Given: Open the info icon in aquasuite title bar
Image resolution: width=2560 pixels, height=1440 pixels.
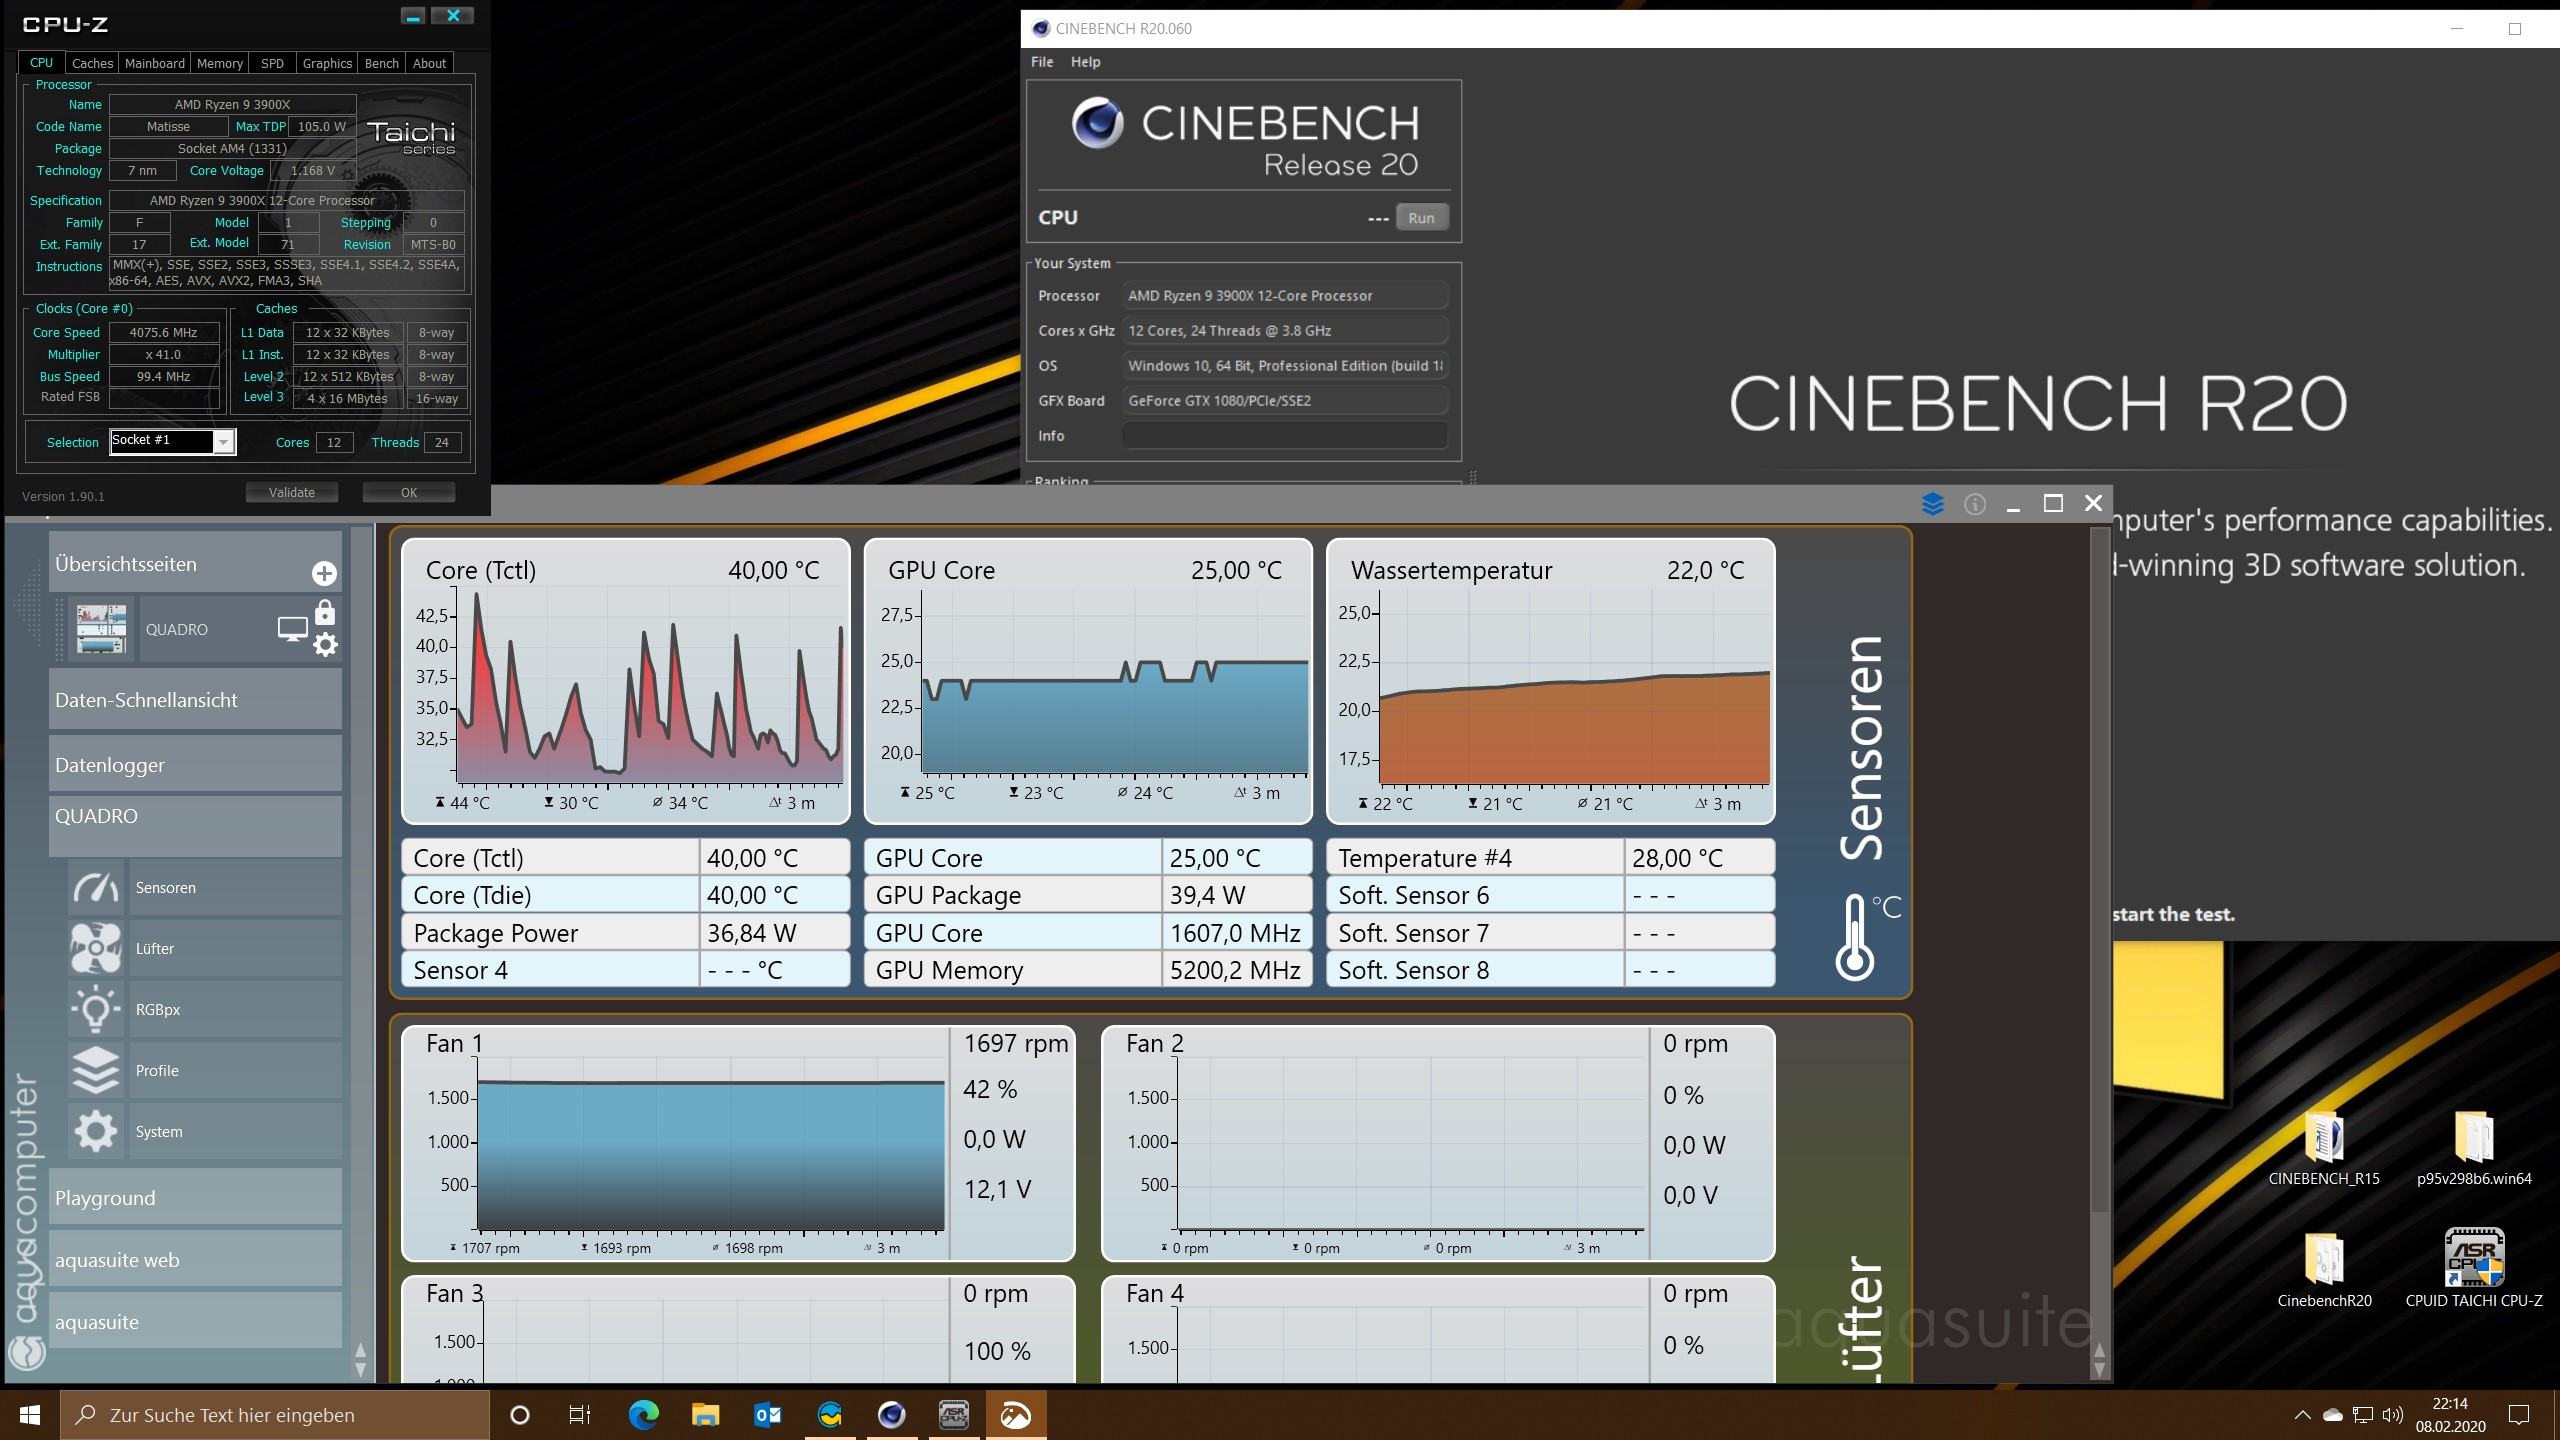Looking at the screenshot, I should pos(1974,504).
